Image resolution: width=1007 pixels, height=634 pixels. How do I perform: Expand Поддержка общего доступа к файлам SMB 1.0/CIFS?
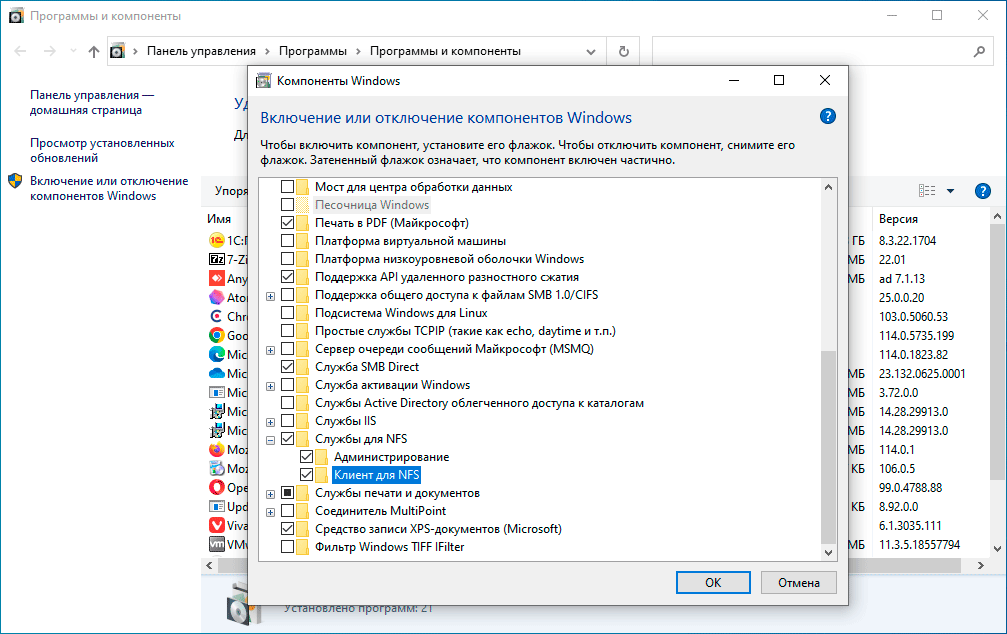pyautogui.click(x=270, y=296)
